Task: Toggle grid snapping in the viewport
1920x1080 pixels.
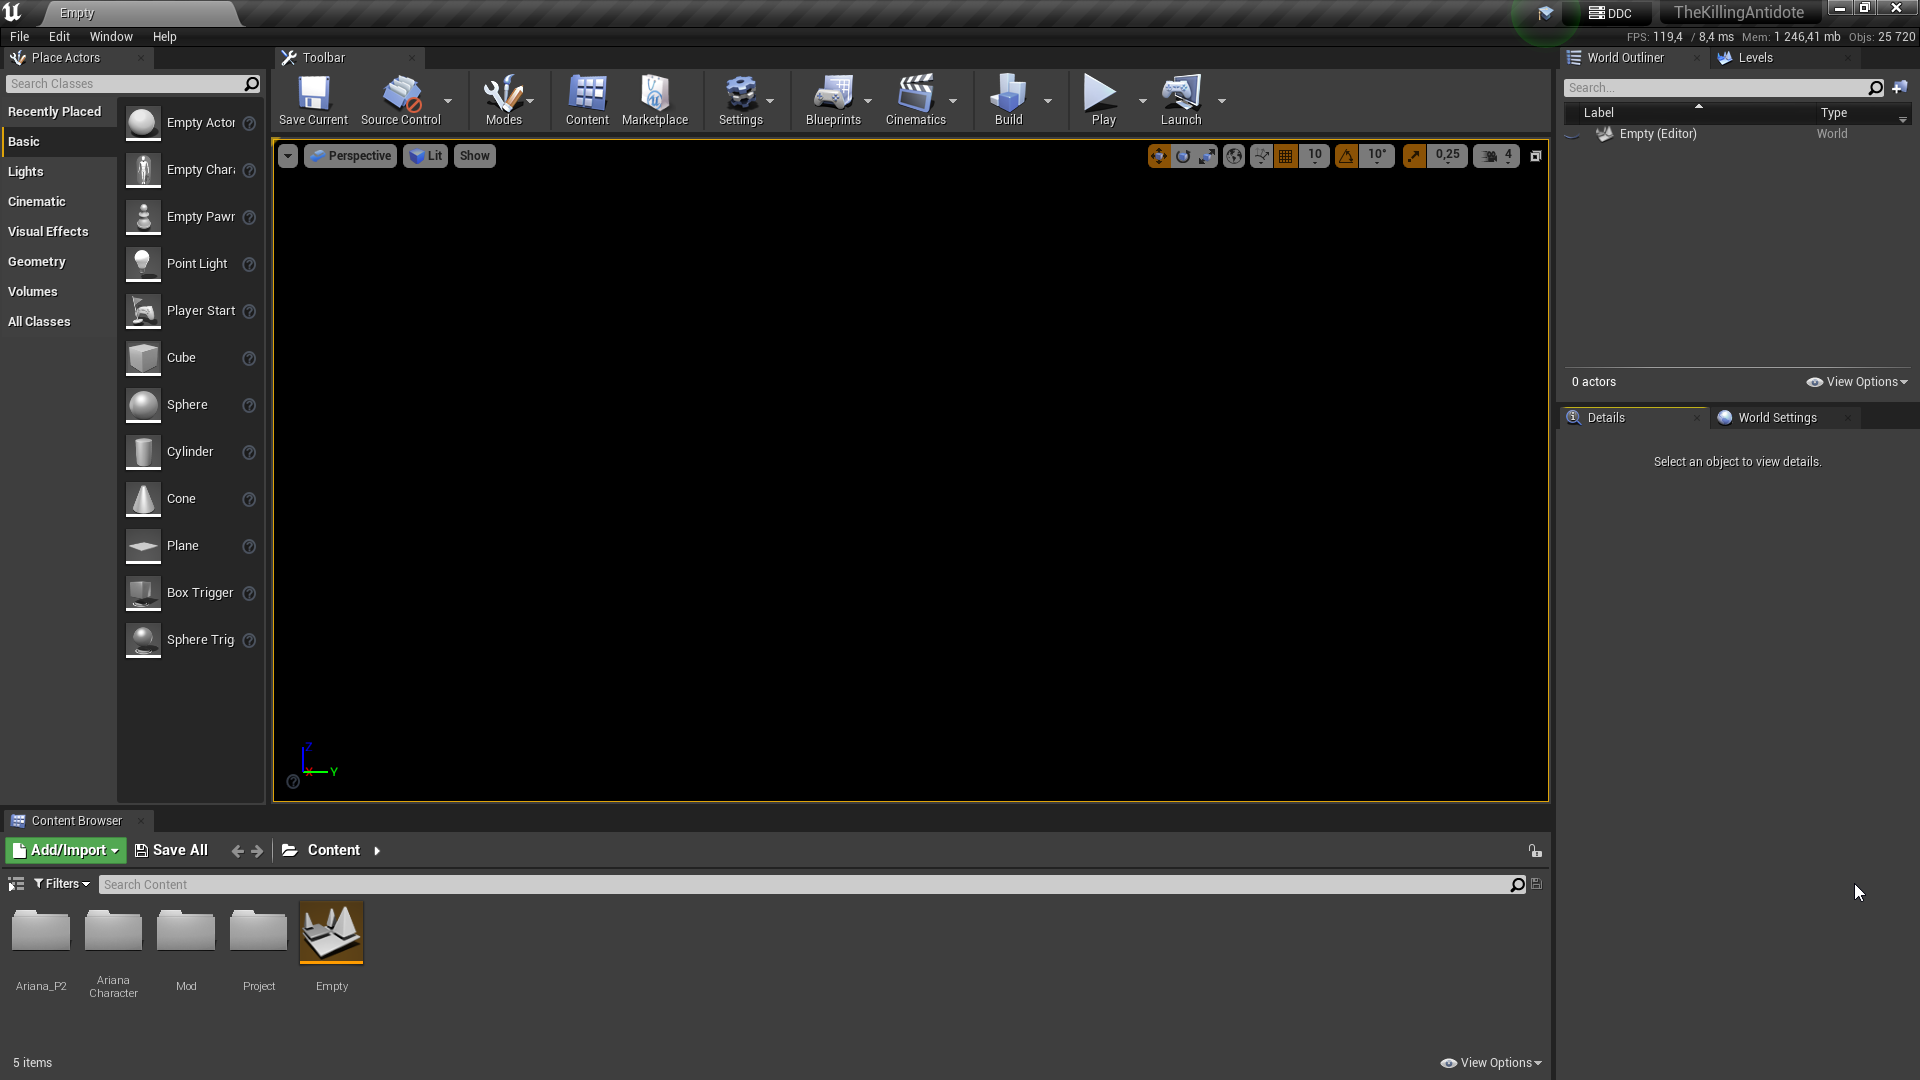Action: [1286, 156]
